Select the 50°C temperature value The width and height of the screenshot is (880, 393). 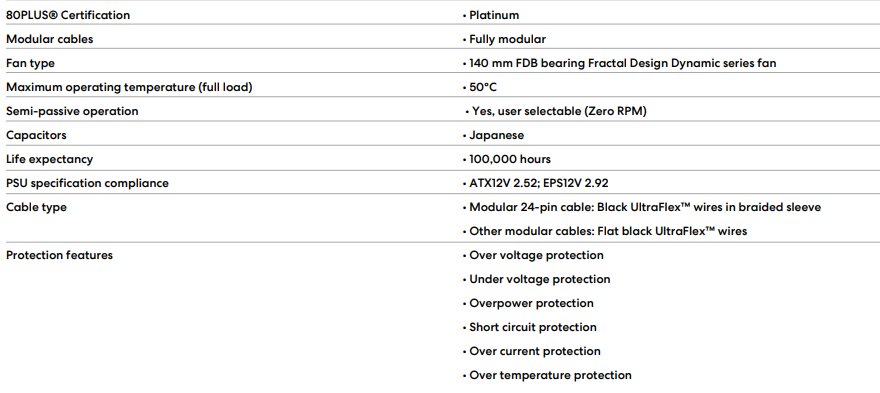click(483, 88)
